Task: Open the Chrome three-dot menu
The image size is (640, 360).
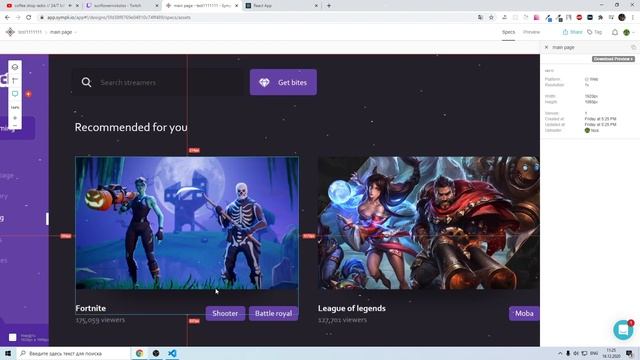Action: pyautogui.click(x=633, y=18)
